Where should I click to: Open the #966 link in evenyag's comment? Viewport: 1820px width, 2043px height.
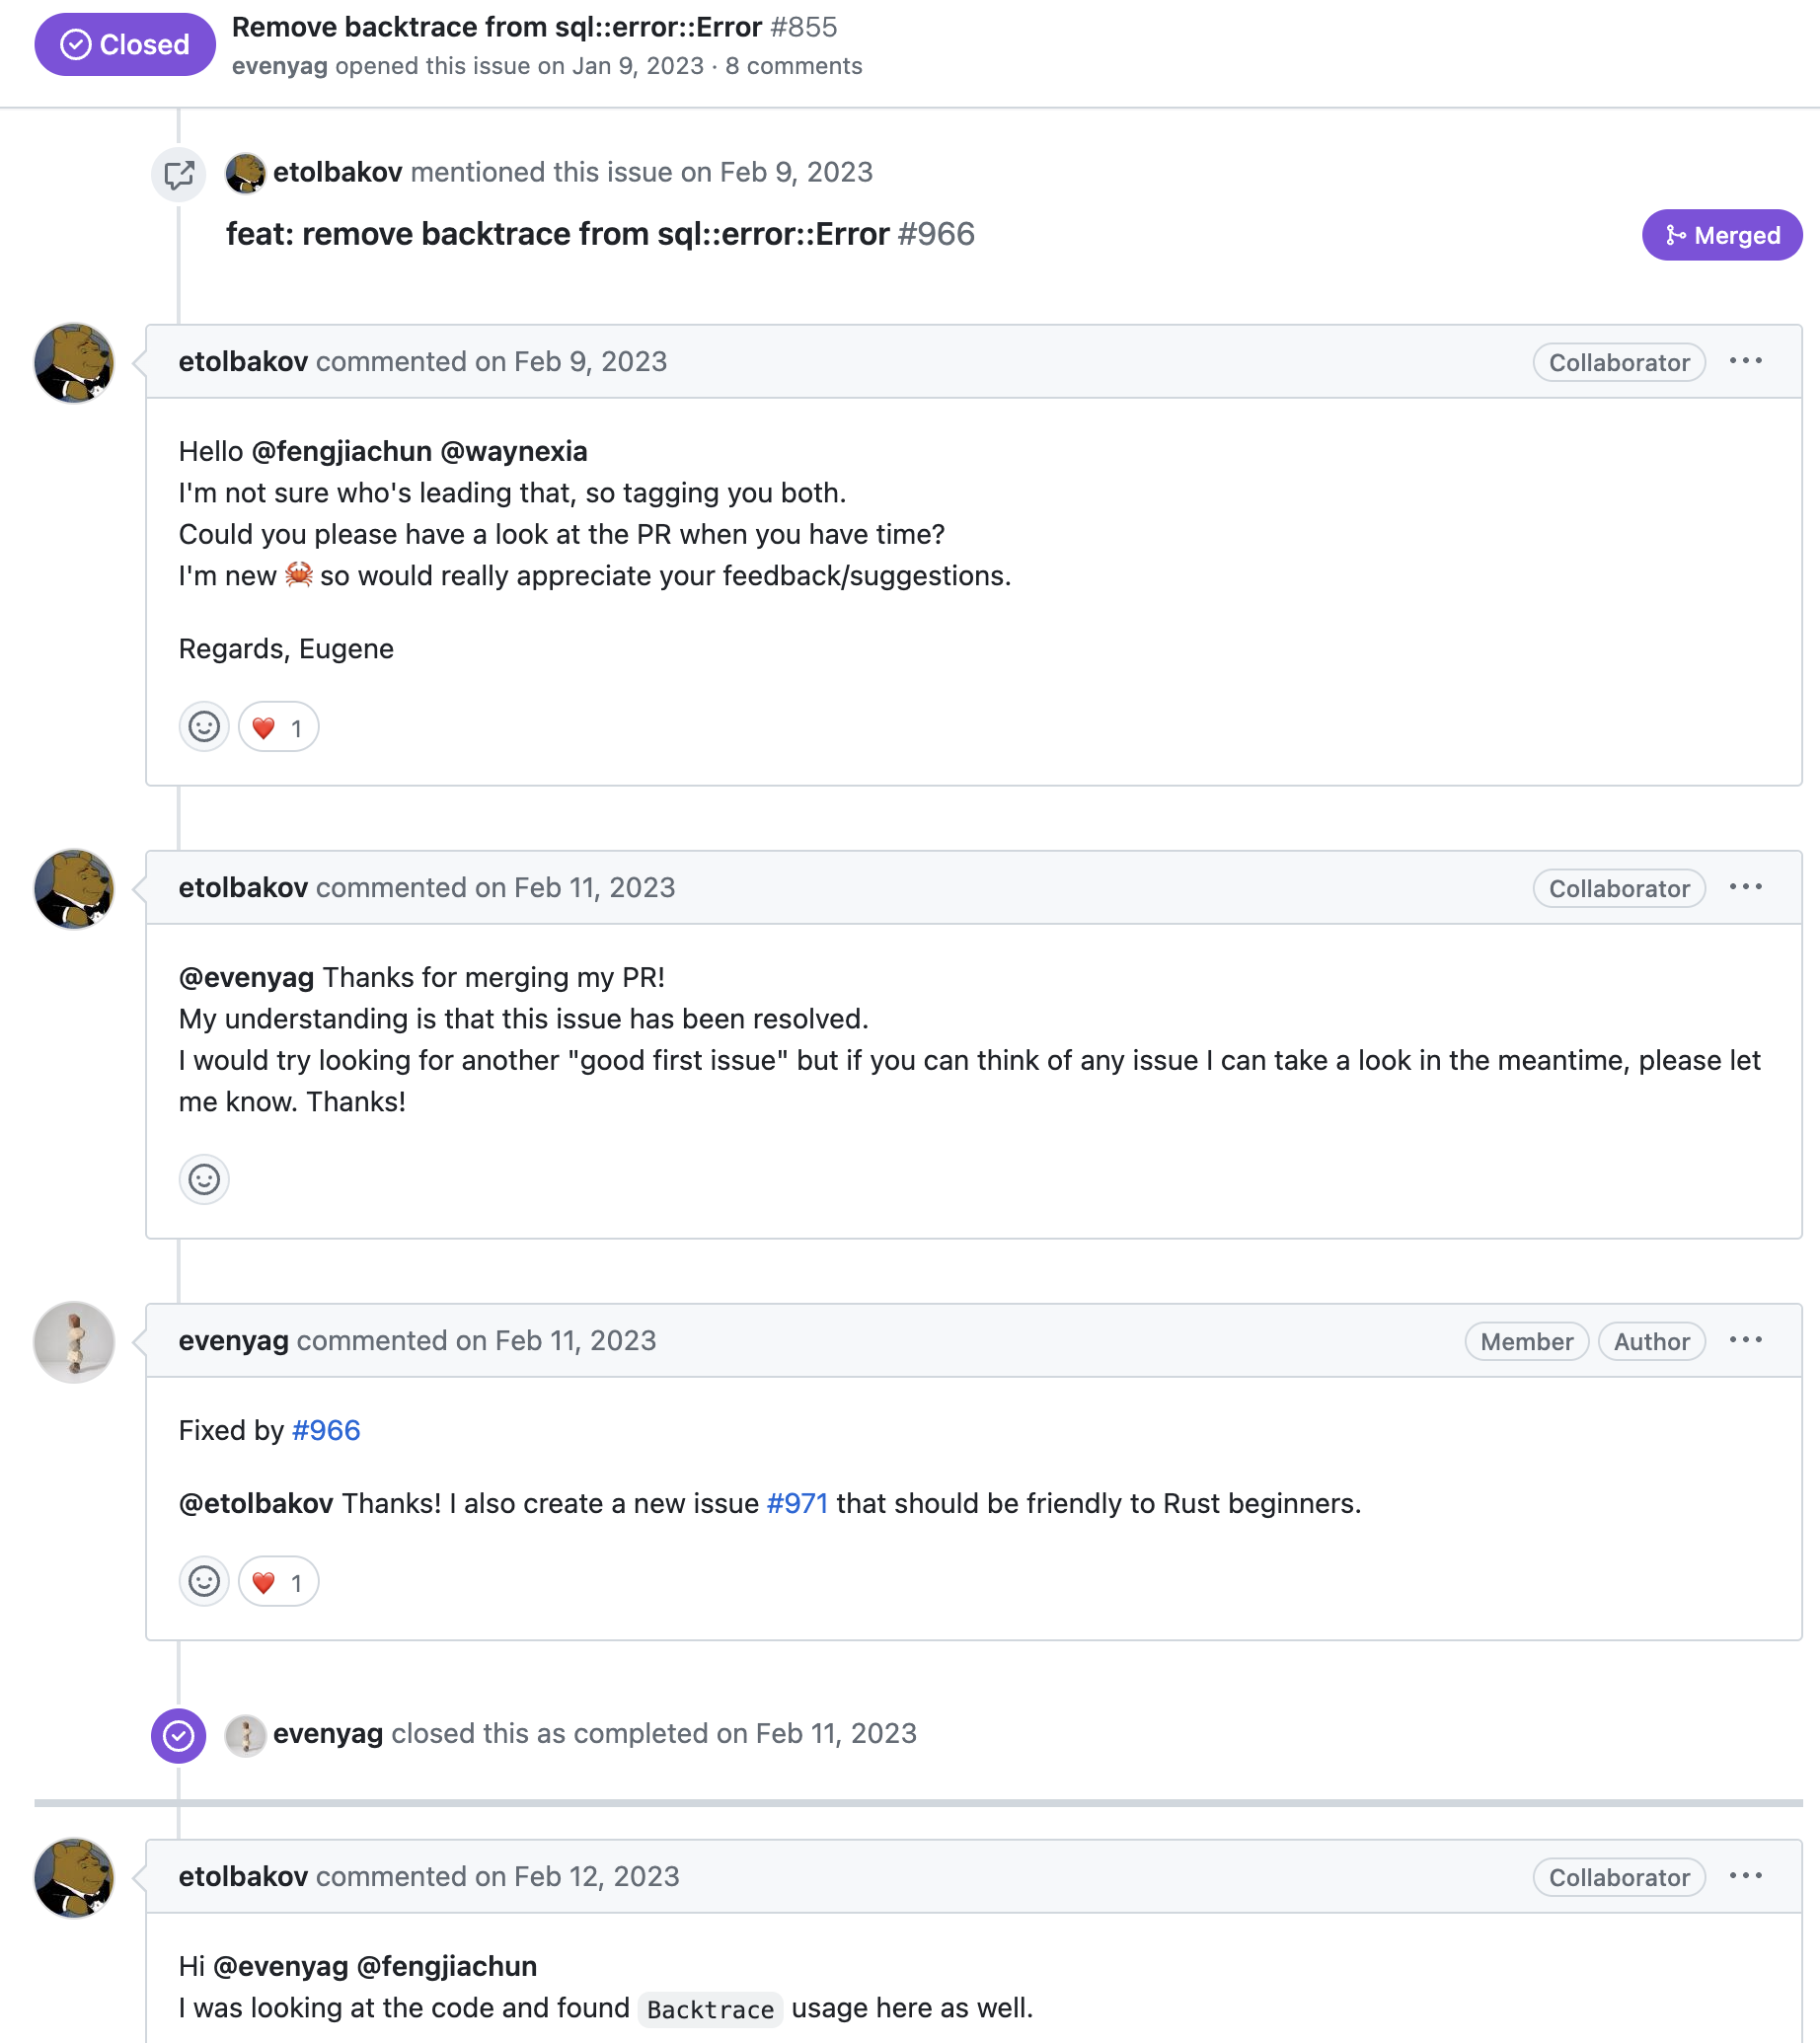click(326, 1431)
